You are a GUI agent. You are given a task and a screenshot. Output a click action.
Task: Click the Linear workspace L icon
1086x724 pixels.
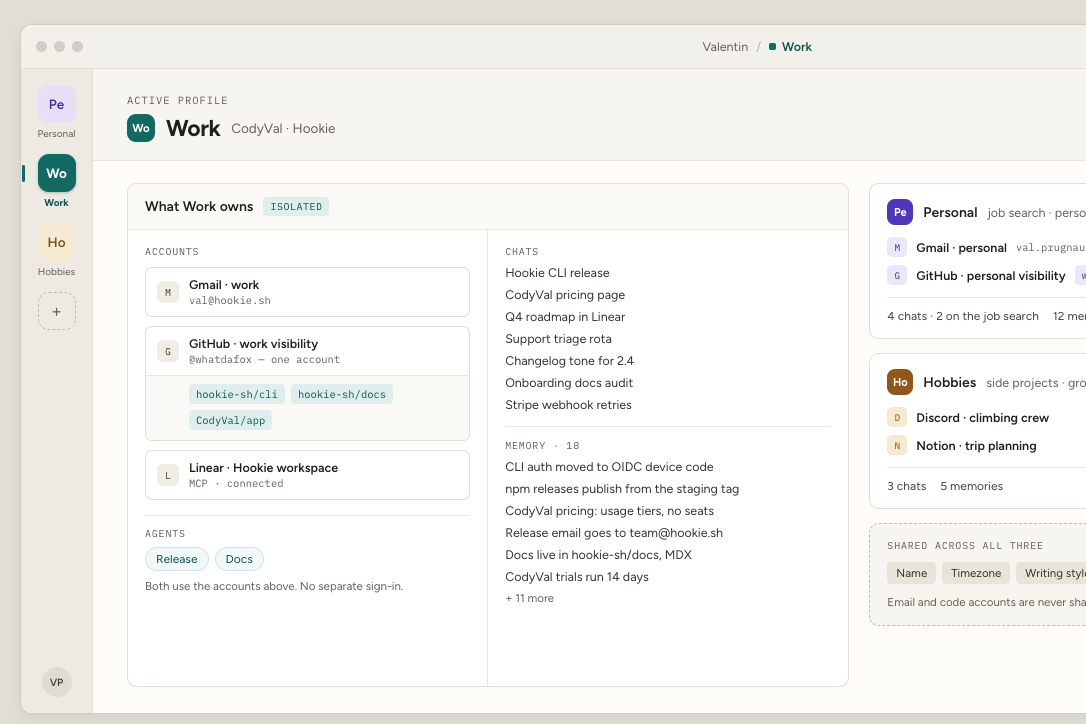(168, 475)
